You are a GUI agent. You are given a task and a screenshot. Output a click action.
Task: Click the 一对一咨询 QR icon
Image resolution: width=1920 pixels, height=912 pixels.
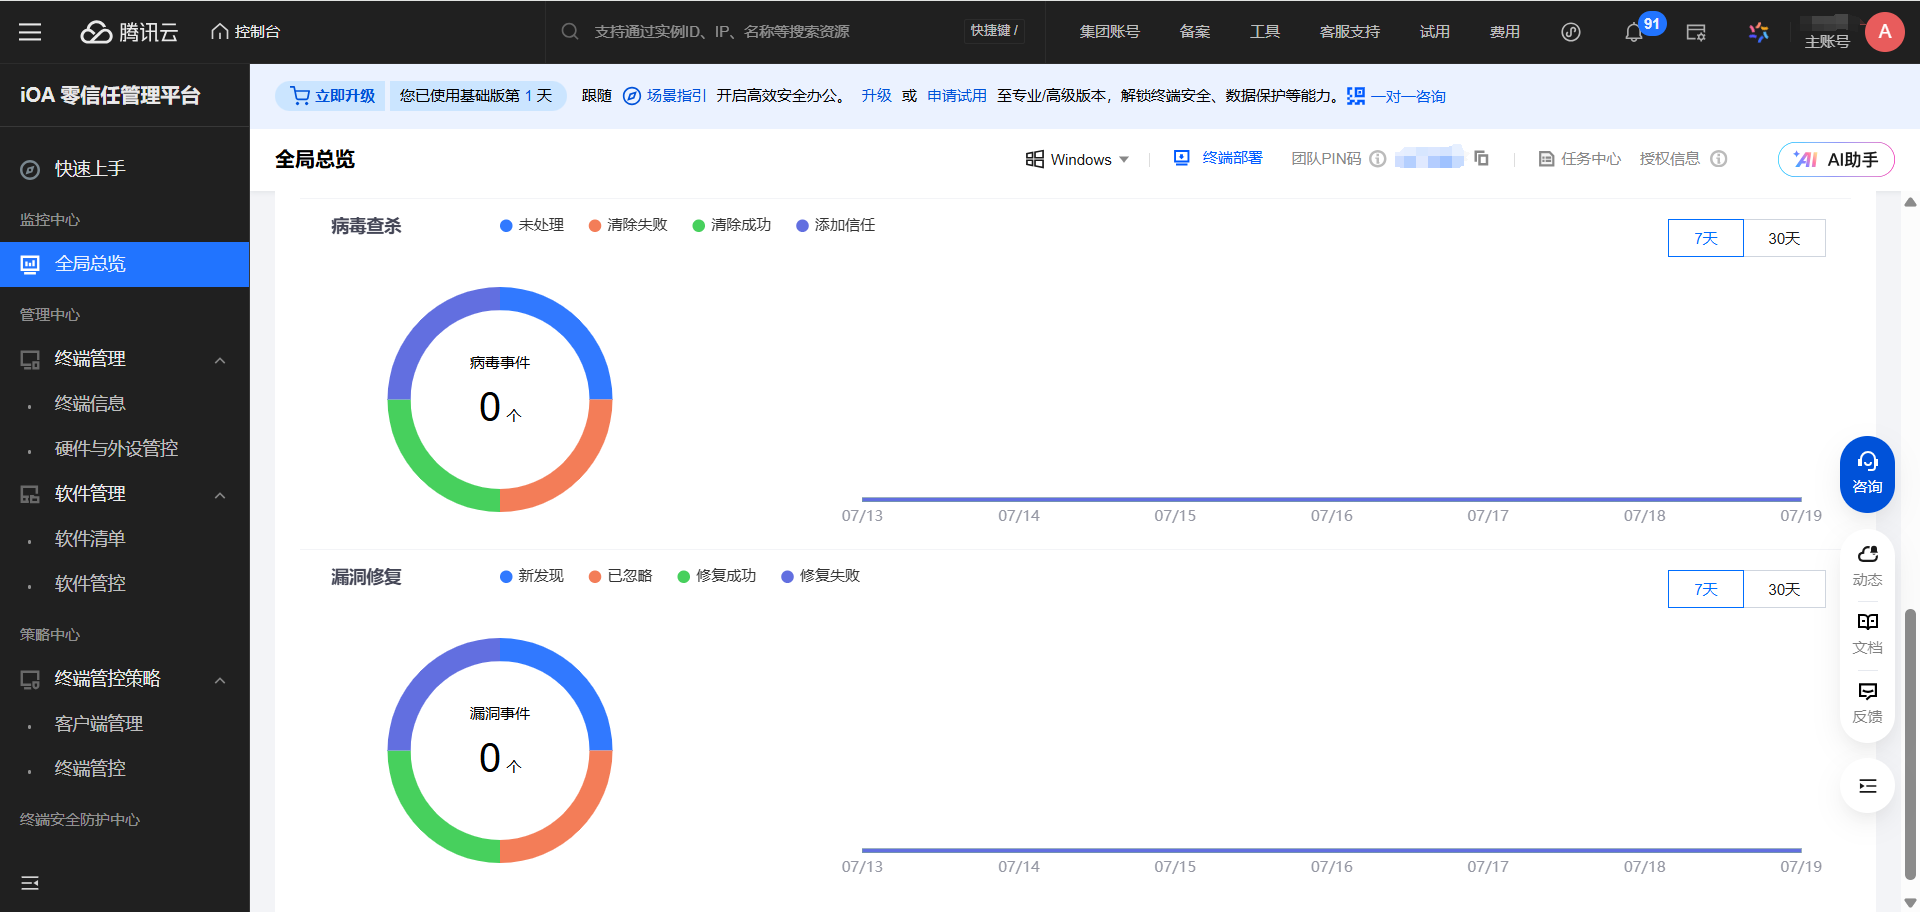1356,96
